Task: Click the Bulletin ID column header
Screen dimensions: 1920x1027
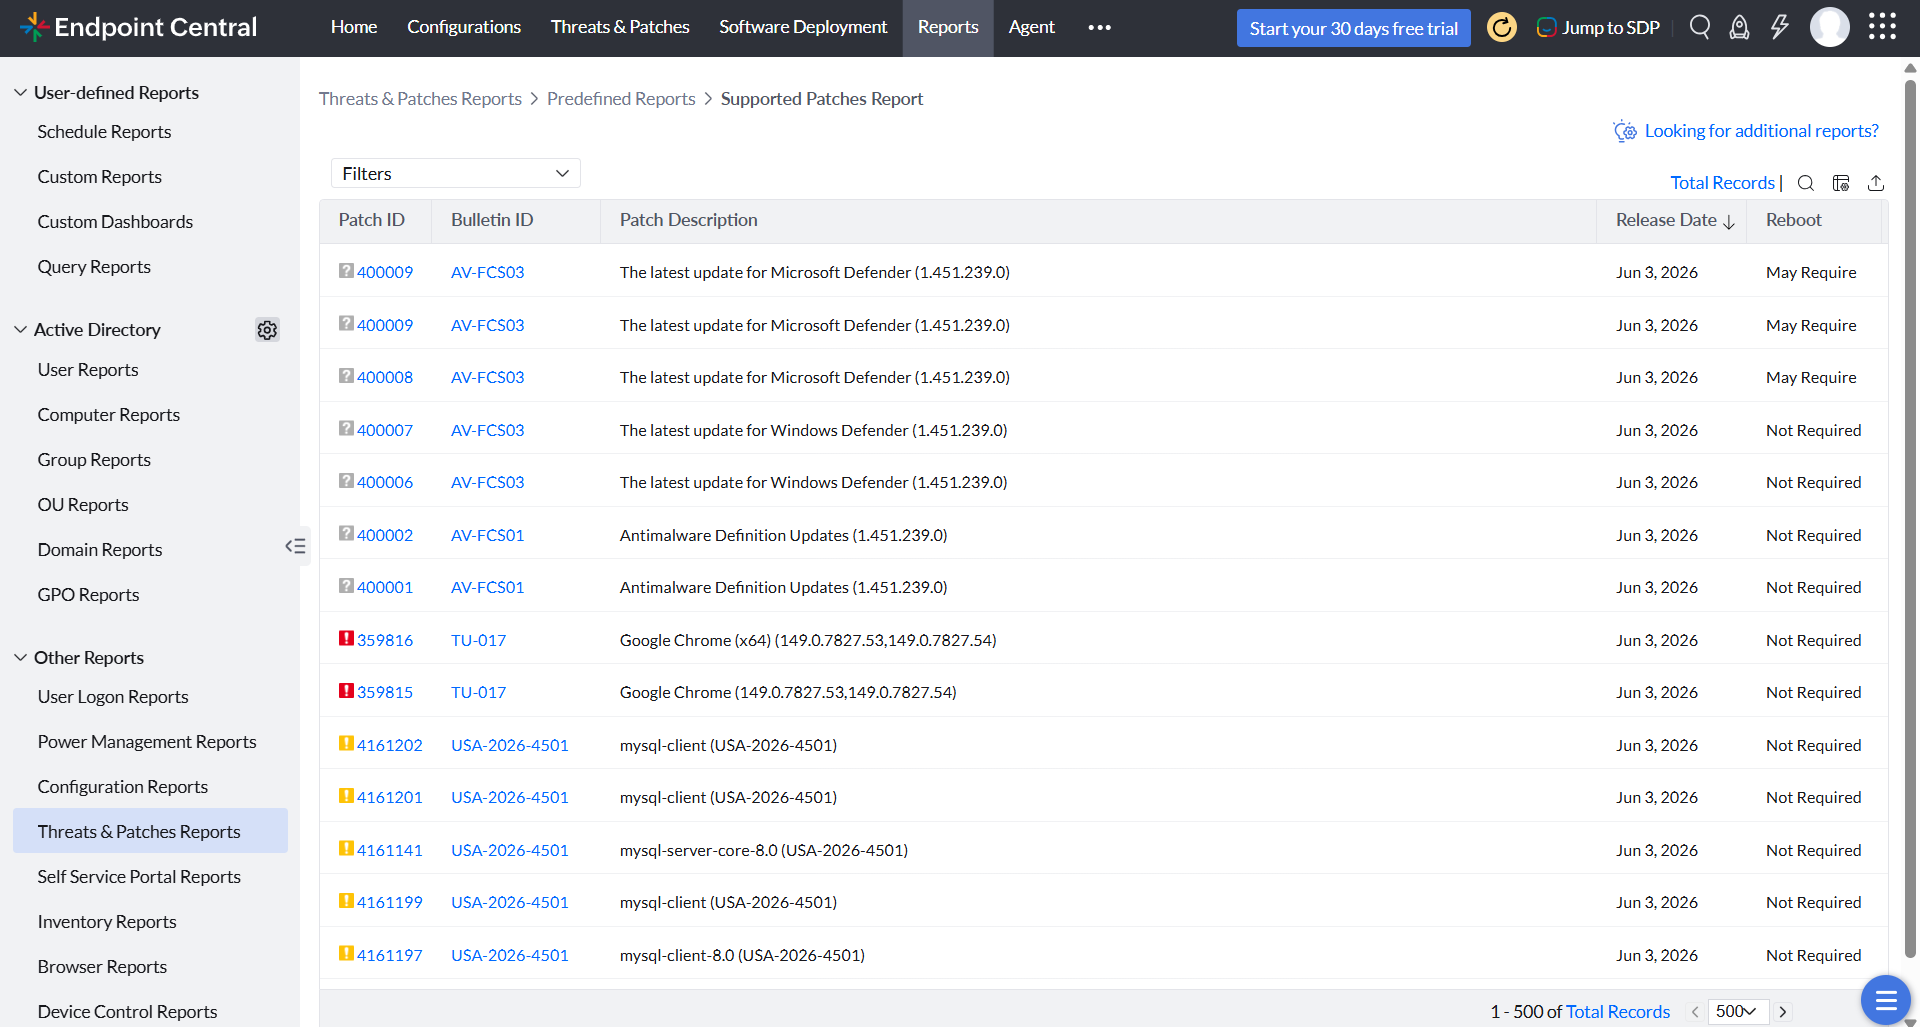Action: pos(492,220)
